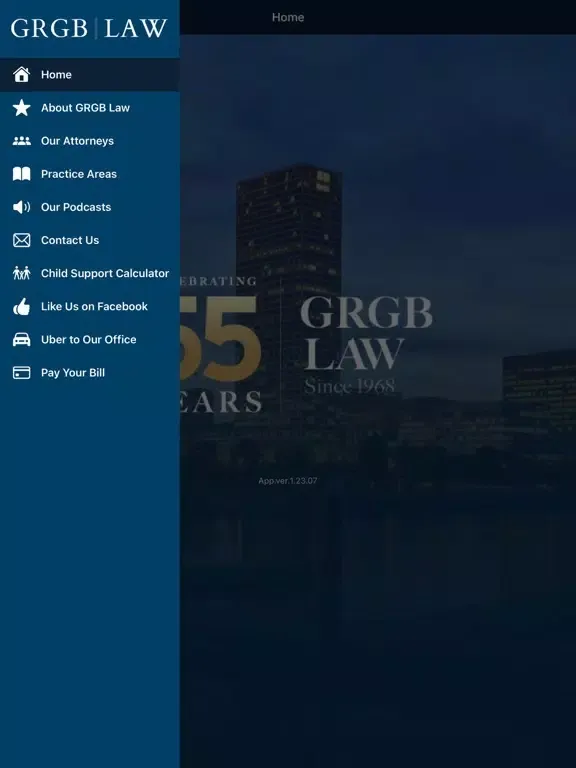Image resolution: width=576 pixels, height=768 pixels.
Task: Open the Our Attorneys page
Action: click(x=90, y=141)
